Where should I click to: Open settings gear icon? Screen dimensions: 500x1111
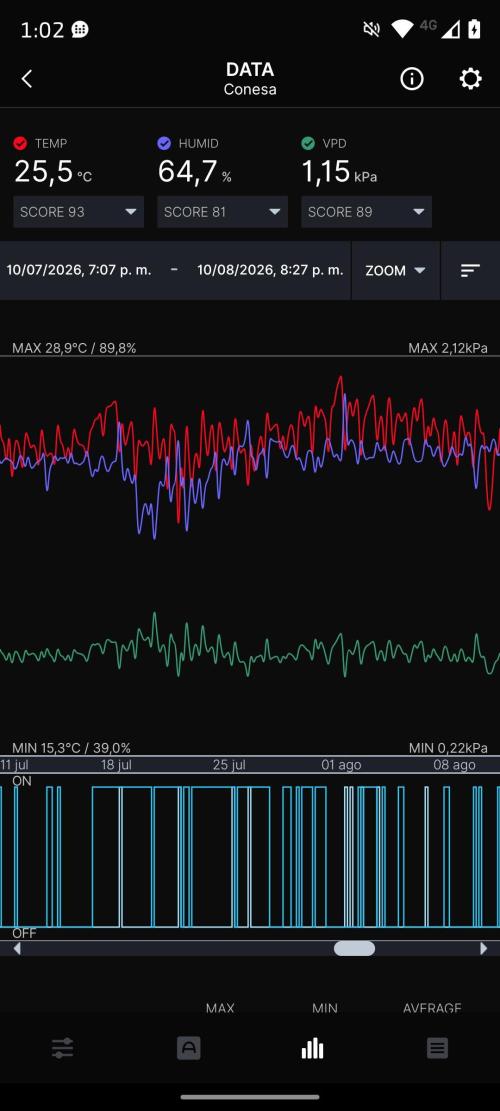(470, 79)
